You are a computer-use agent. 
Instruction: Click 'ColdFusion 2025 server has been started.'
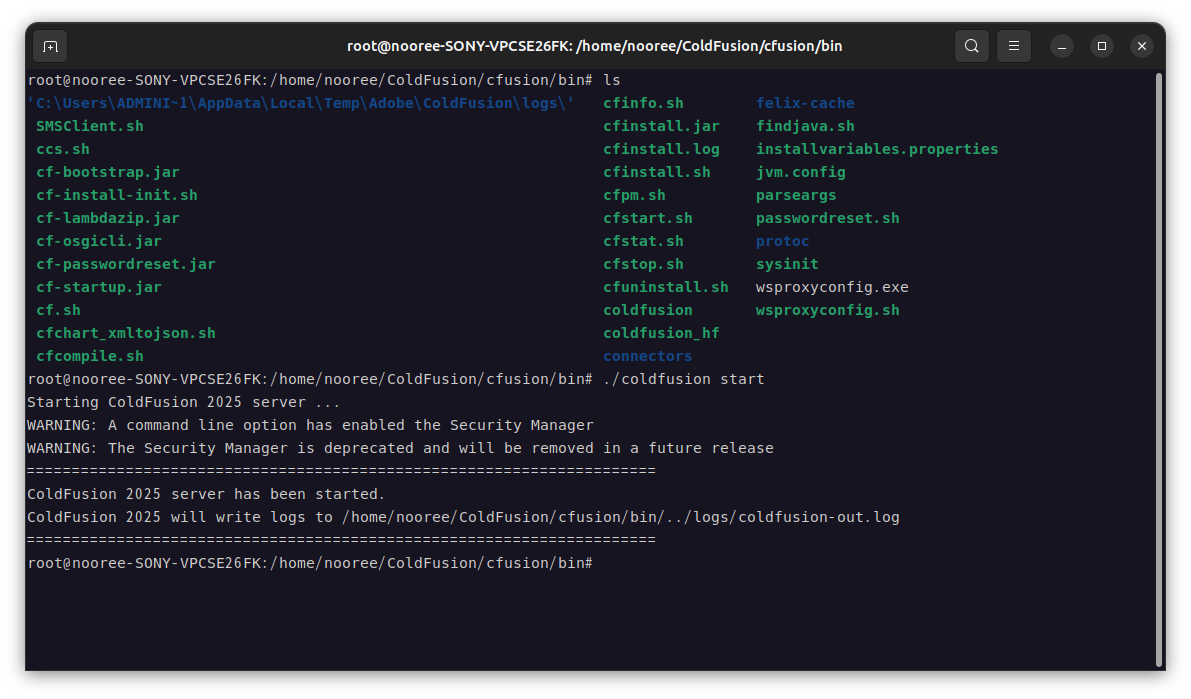(206, 494)
